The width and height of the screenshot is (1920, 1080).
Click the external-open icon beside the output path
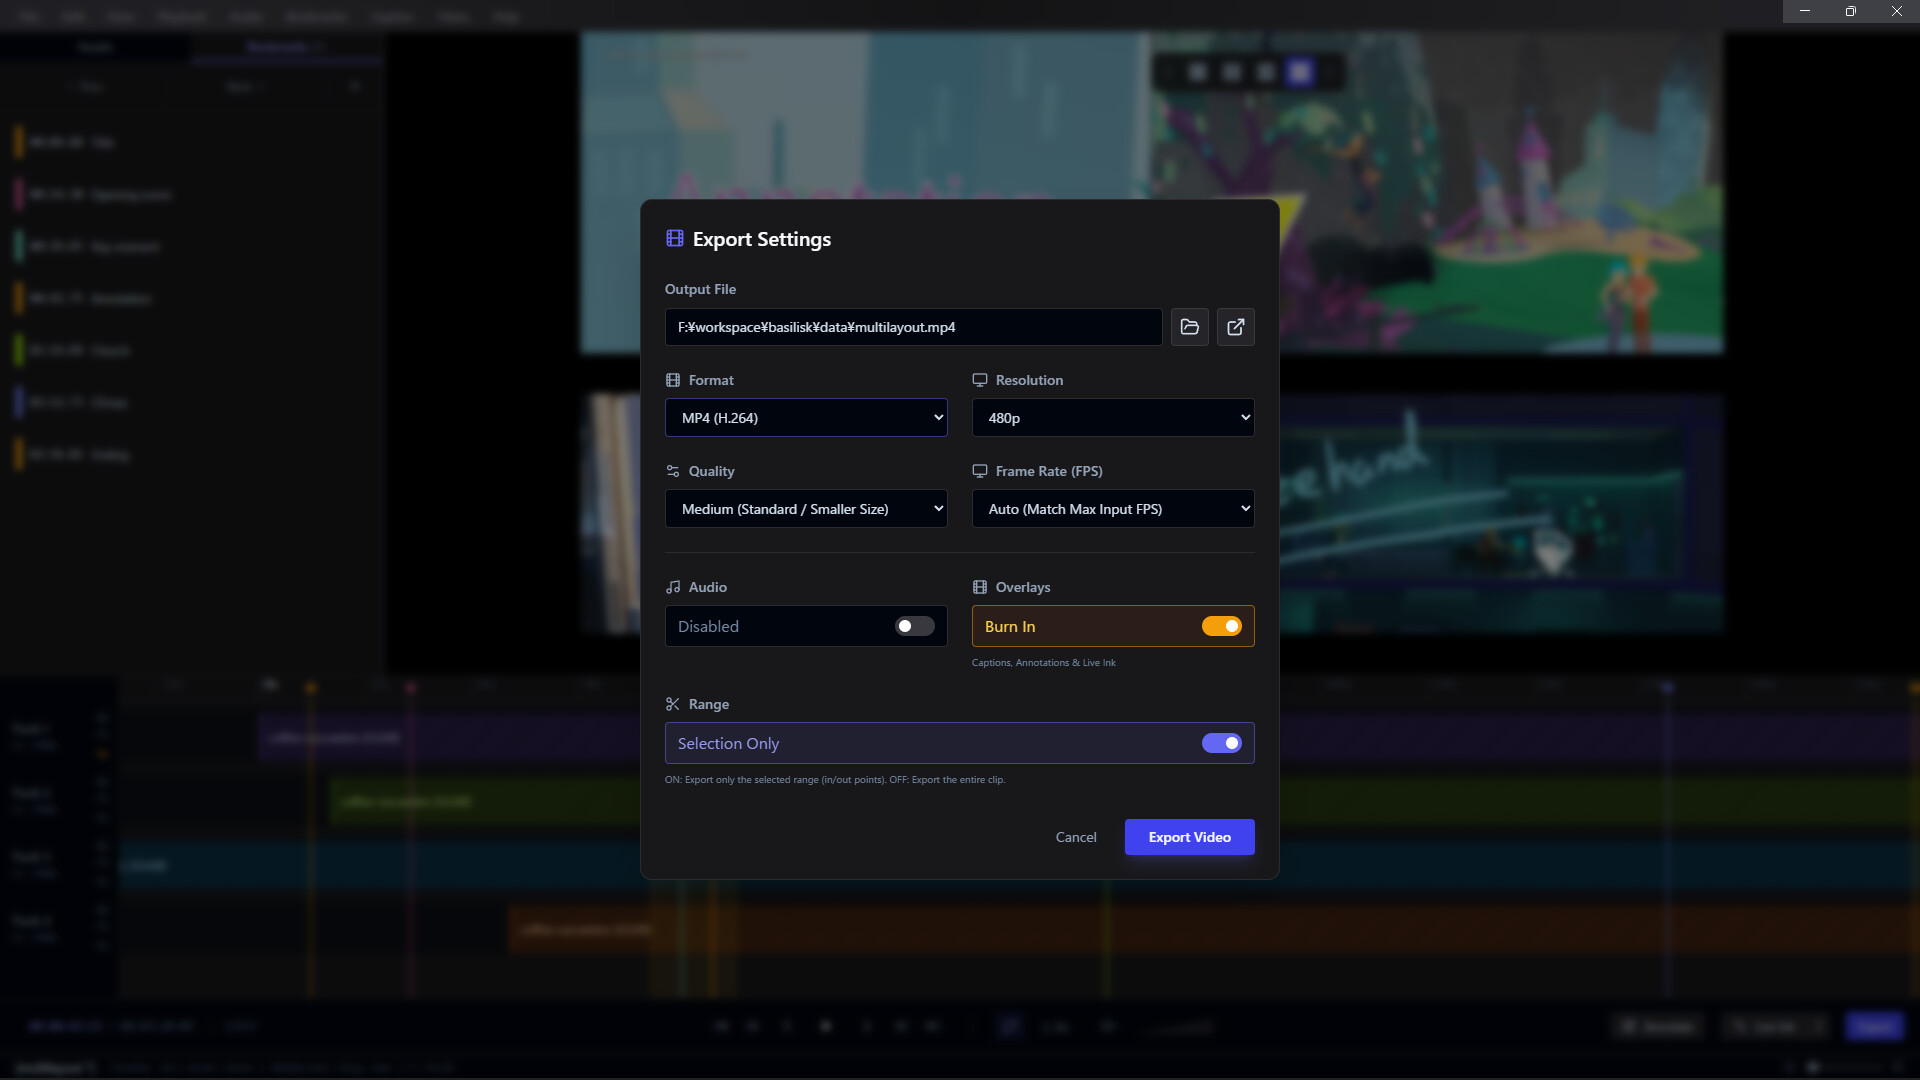1236,327
